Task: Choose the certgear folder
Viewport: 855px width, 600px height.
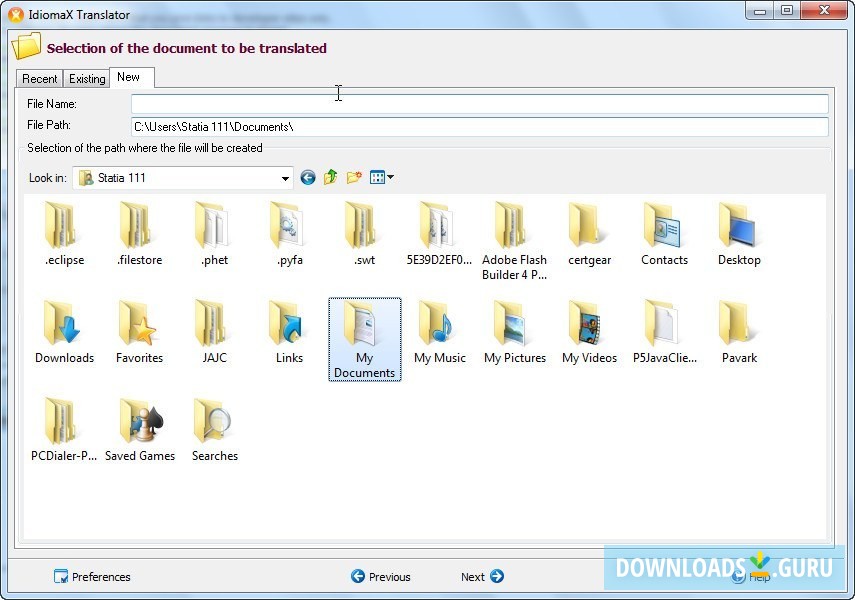Action: 589,233
